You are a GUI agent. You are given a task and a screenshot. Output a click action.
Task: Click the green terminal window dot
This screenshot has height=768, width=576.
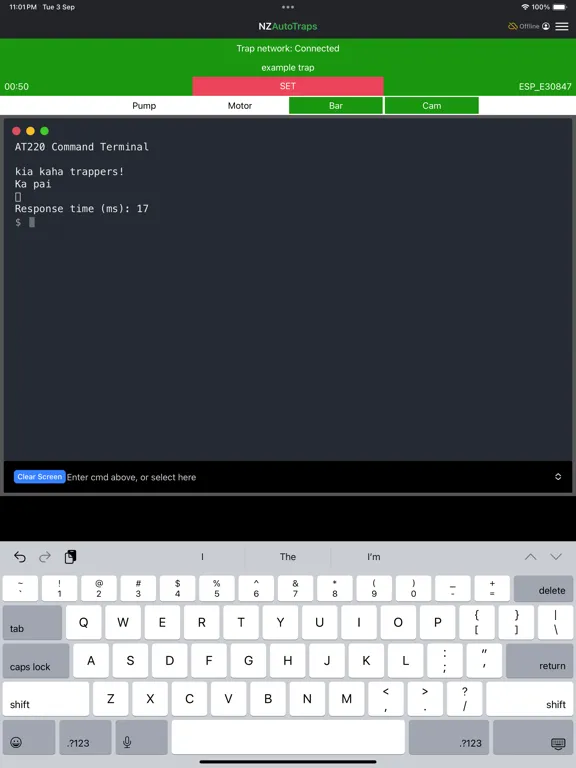pyautogui.click(x=45, y=131)
